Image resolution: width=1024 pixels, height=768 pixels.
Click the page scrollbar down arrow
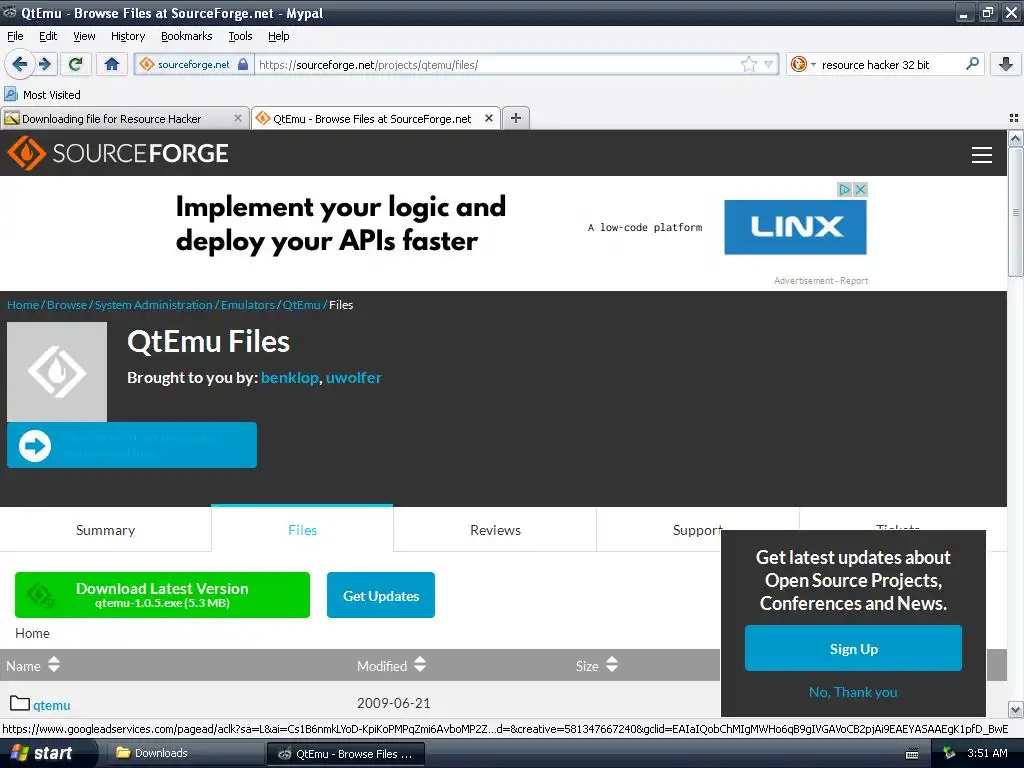pos(1015,709)
